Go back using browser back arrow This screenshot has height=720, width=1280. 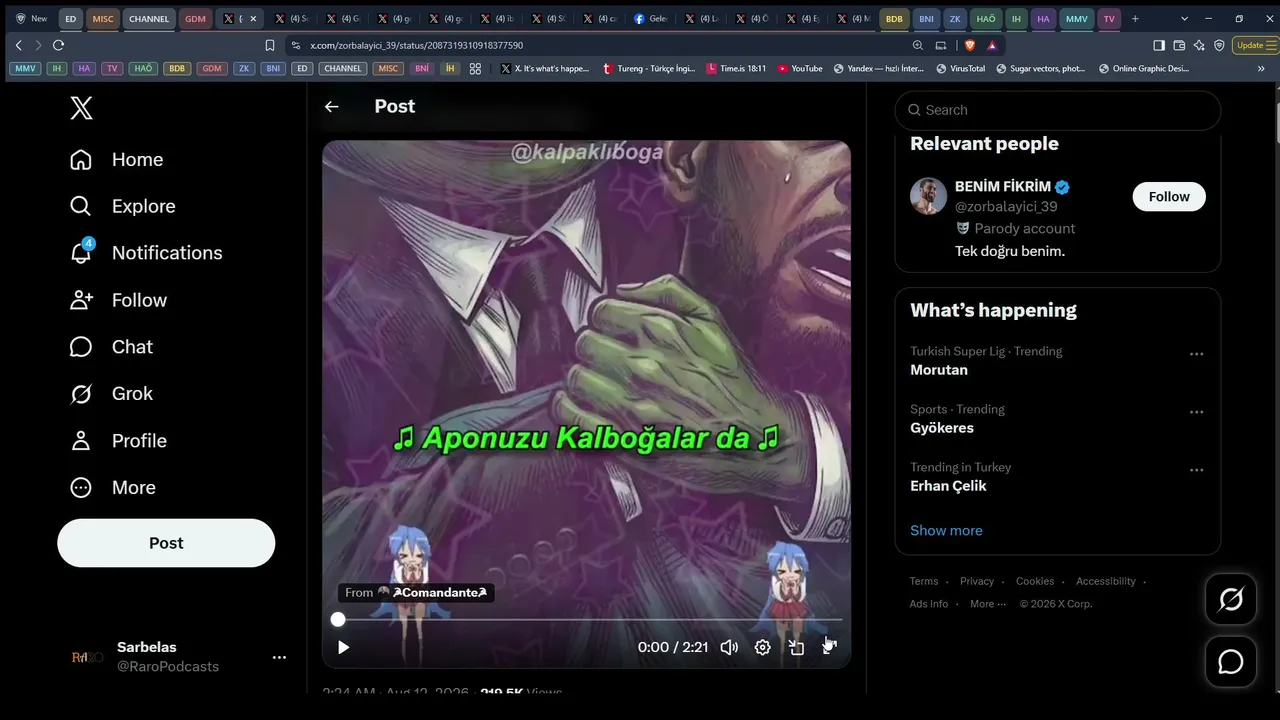[x=18, y=45]
